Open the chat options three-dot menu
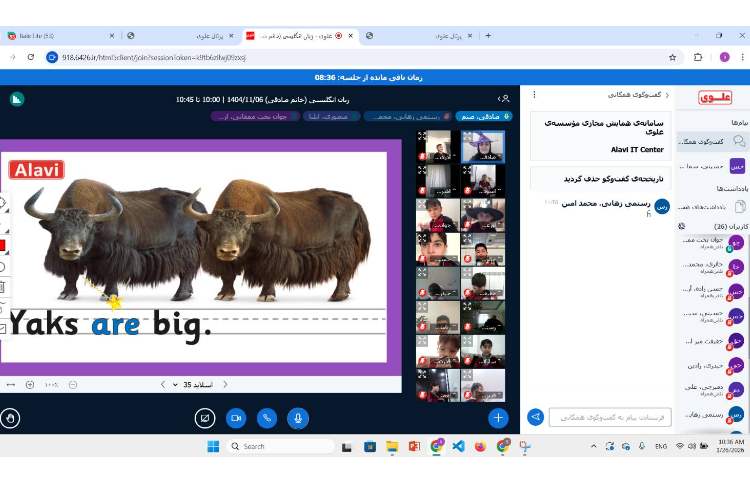The image size is (750, 480). pos(534,95)
